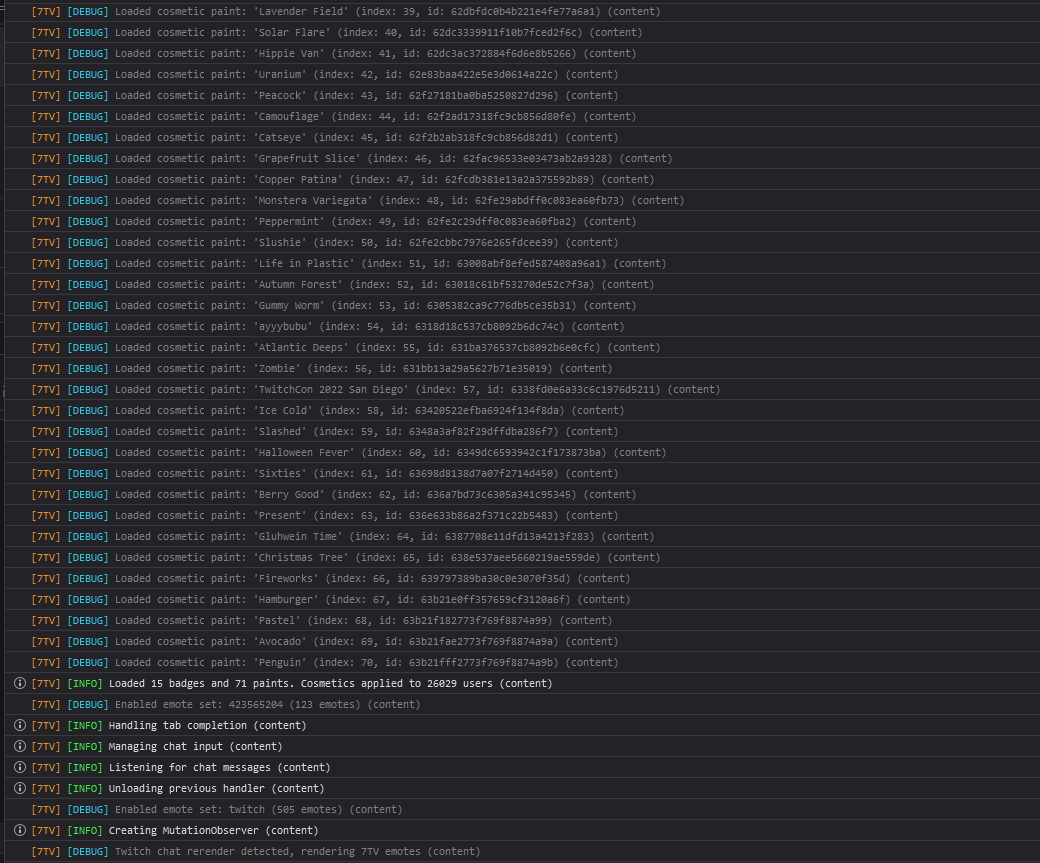Click the 'TwitchCon 2022 San Diego' entry
The height and width of the screenshot is (863, 1040).
[x=523, y=389]
